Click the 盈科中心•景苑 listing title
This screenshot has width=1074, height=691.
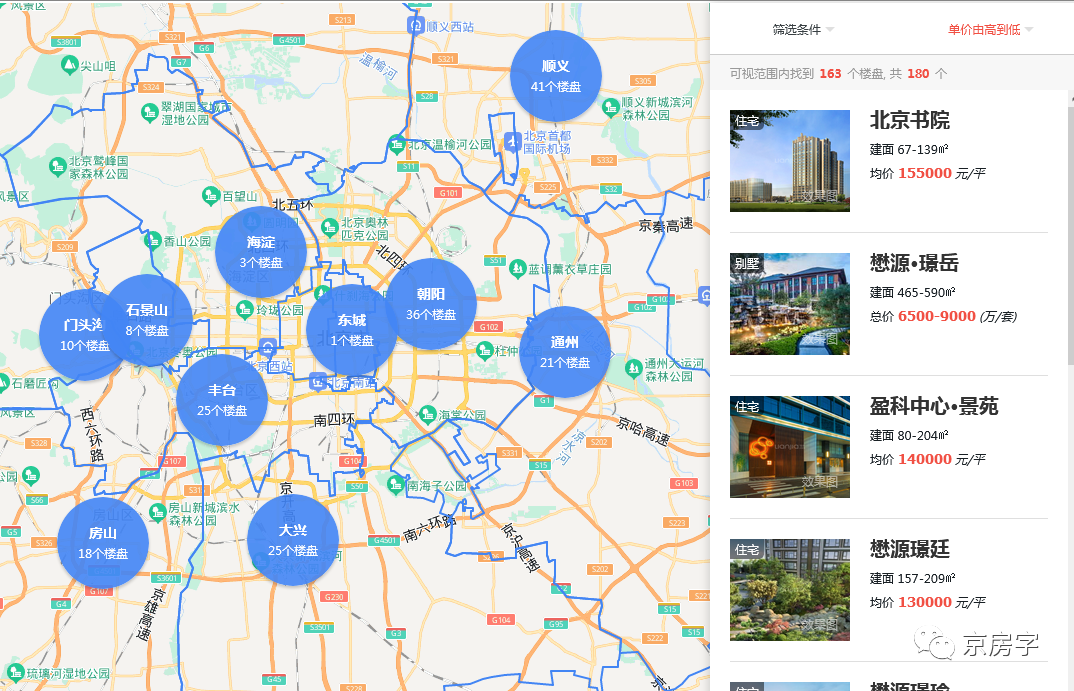[x=934, y=407]
